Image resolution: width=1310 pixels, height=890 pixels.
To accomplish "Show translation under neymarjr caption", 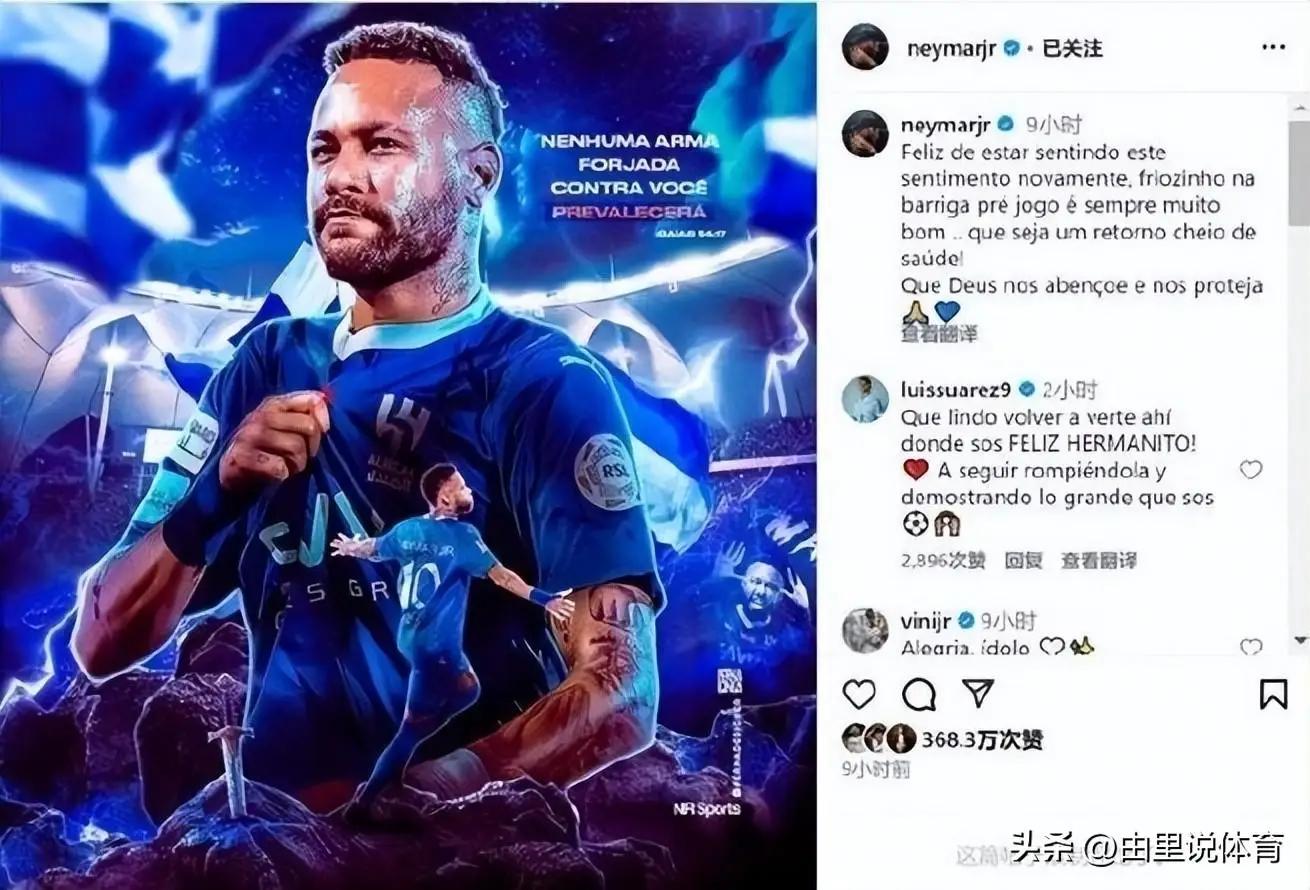I will coord(939,334).
